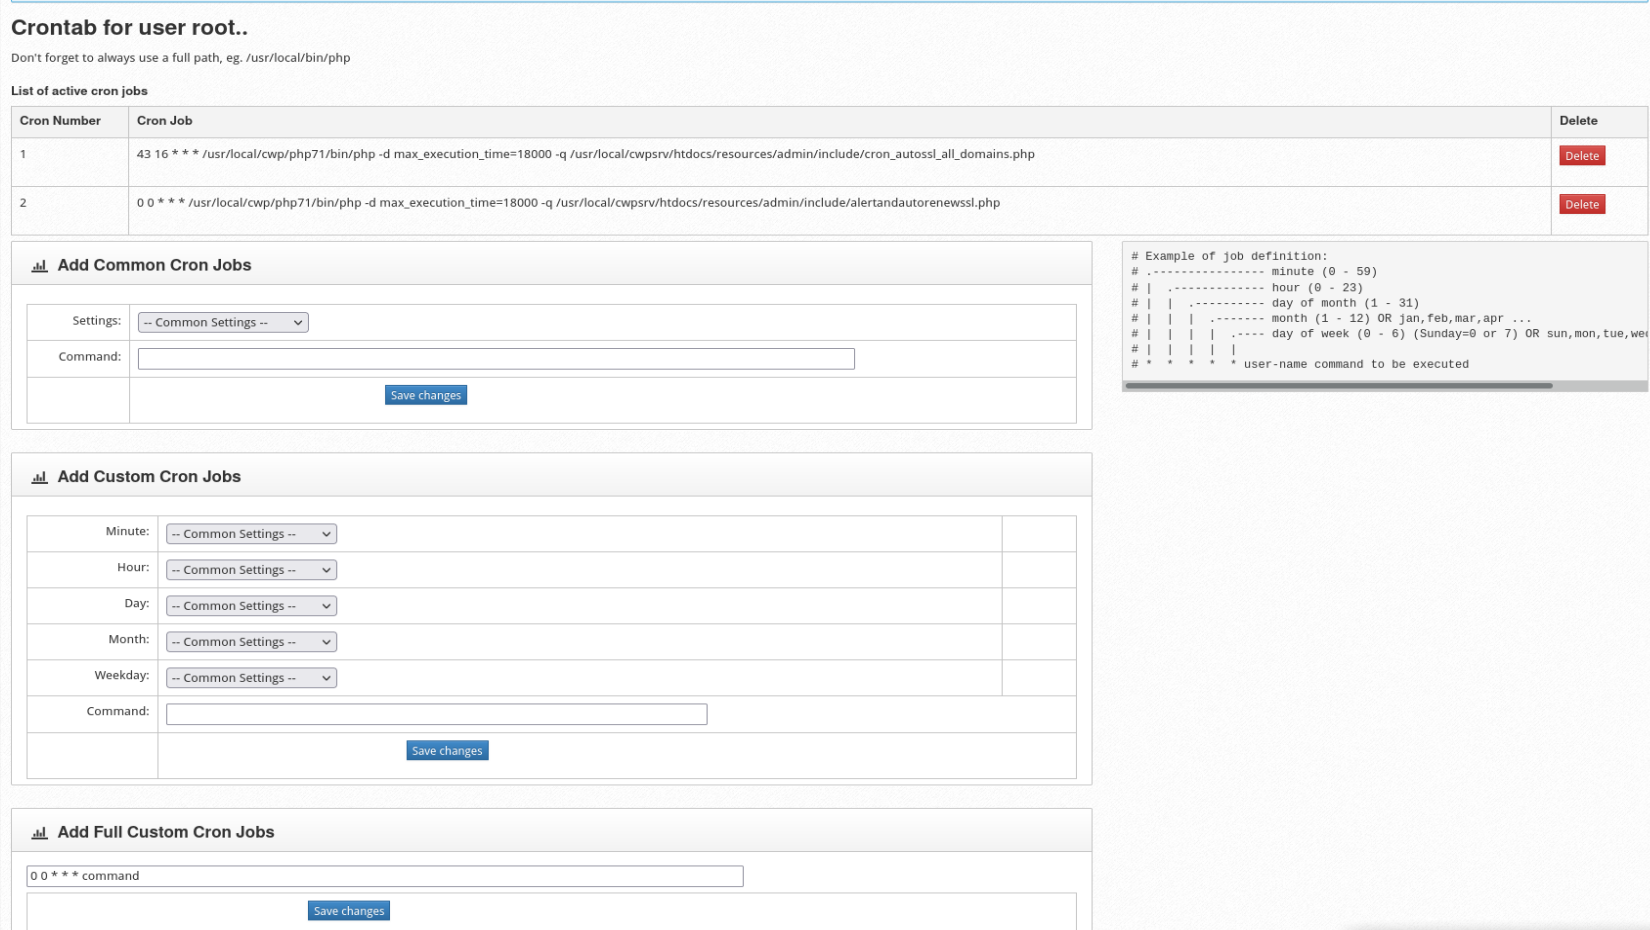Click the full custom cron job input field
Screen dimensions: 1650x930
tap(385, 875)
